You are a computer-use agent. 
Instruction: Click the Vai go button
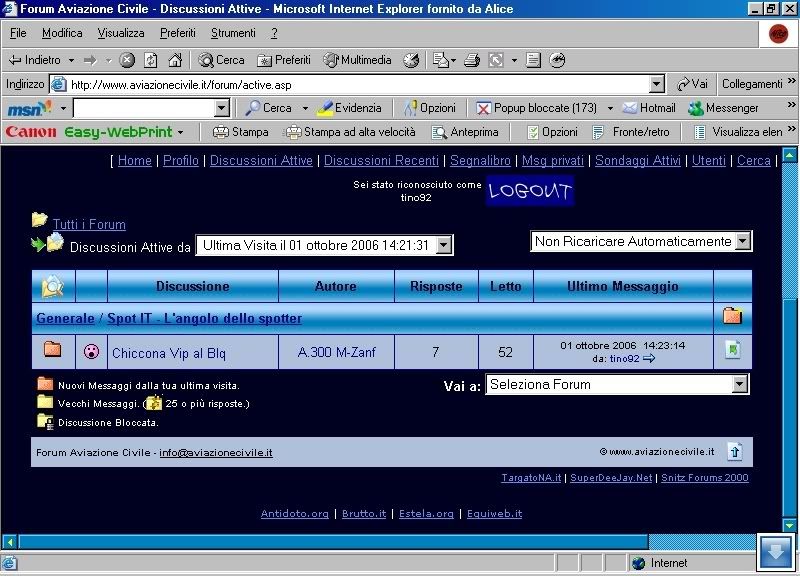tap(692, 84)
